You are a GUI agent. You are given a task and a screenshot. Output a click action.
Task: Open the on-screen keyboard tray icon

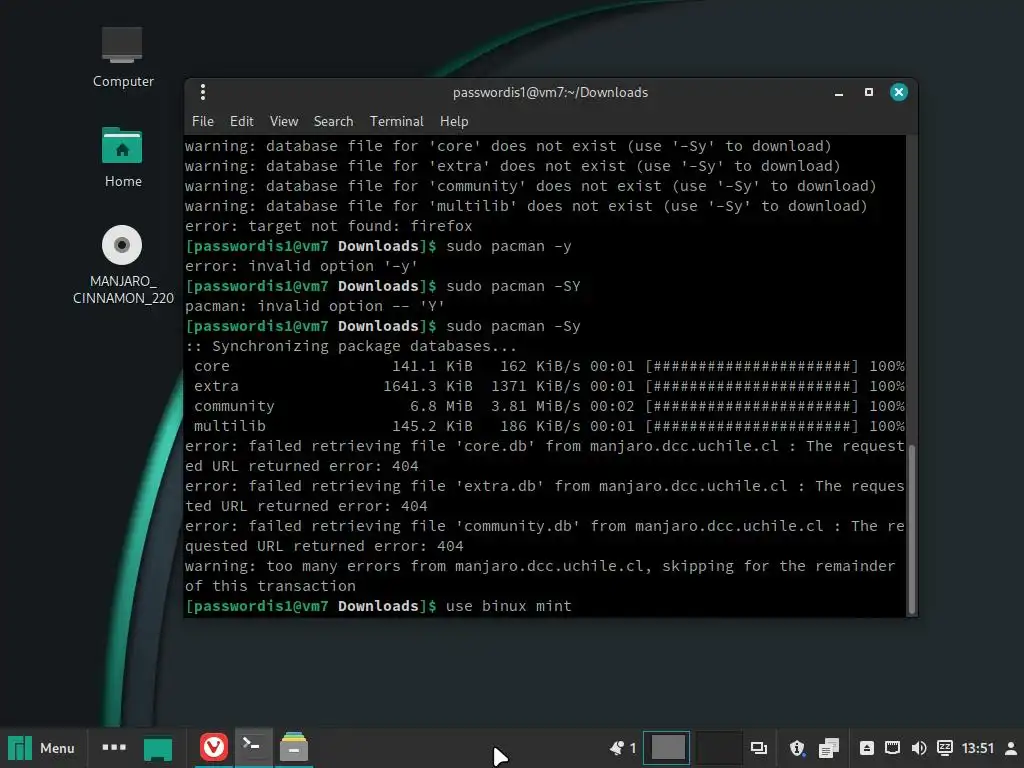point(944,748)
